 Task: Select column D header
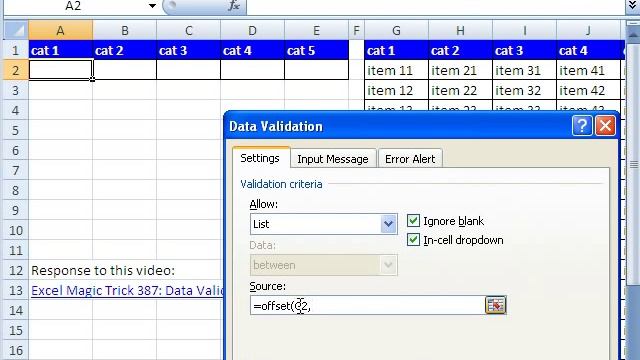coord(253,31)
